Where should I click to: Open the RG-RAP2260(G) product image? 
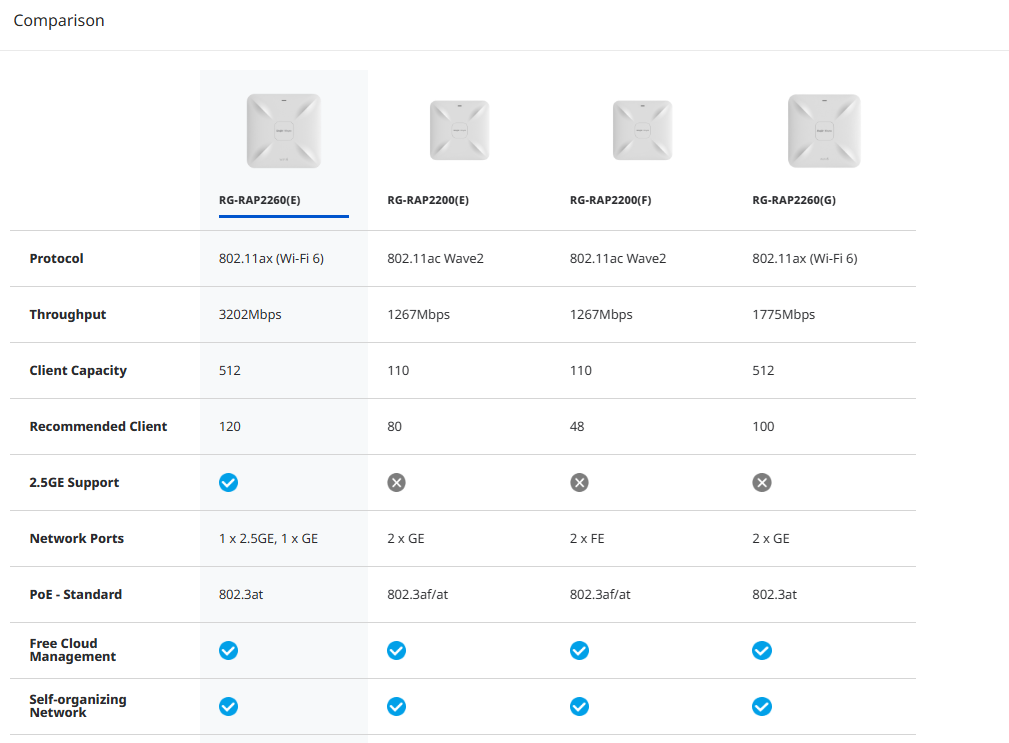824,131
